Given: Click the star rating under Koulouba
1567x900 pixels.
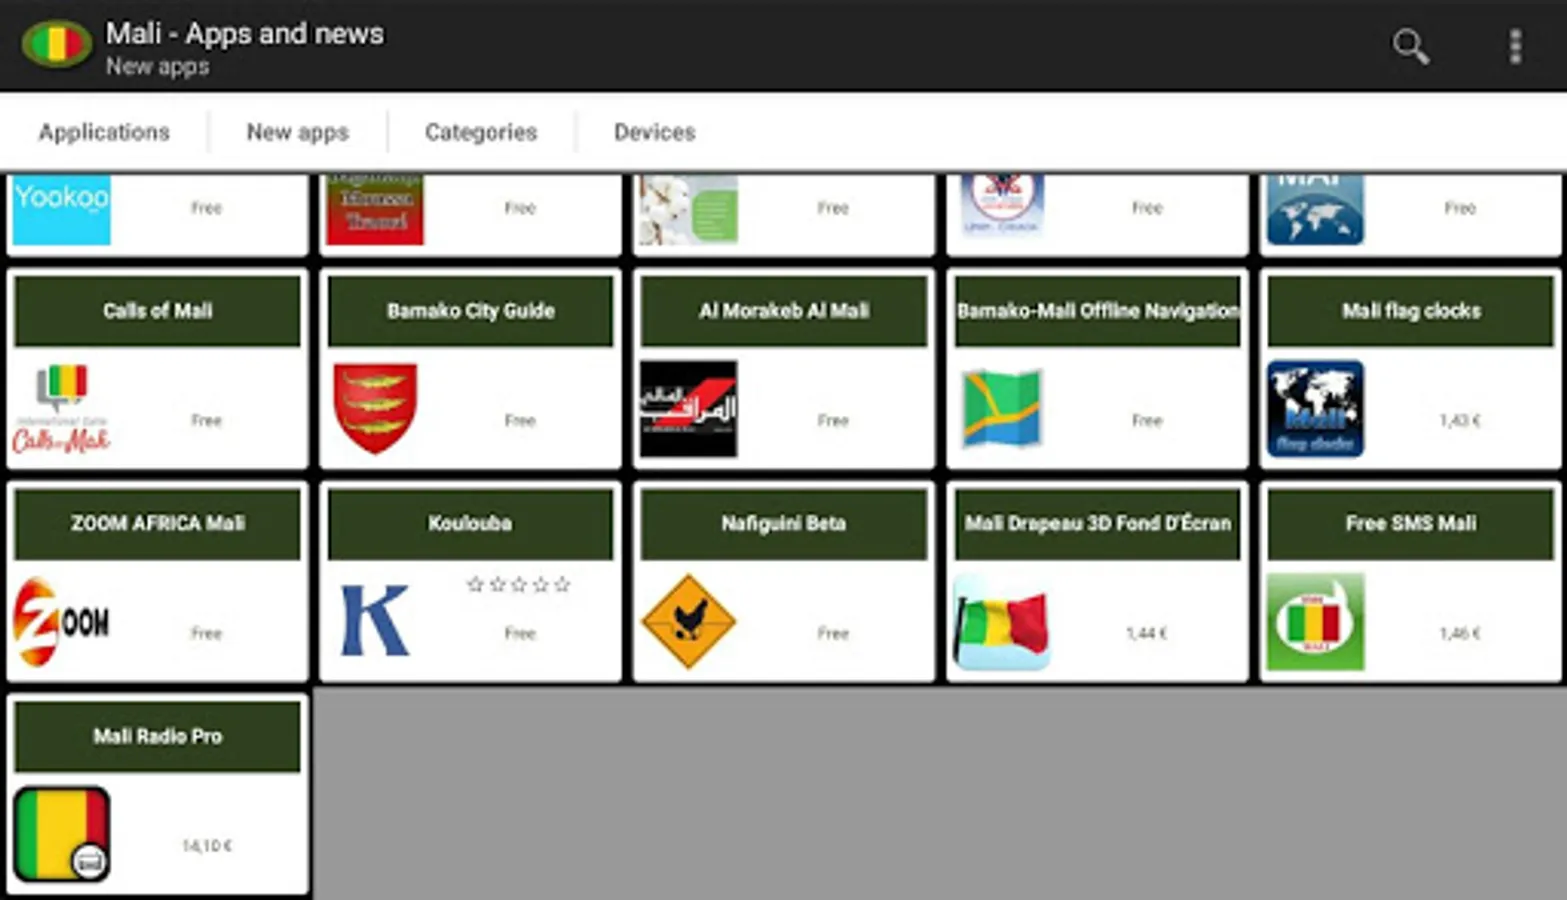Looking at the screenshot, I should point(520,585).
